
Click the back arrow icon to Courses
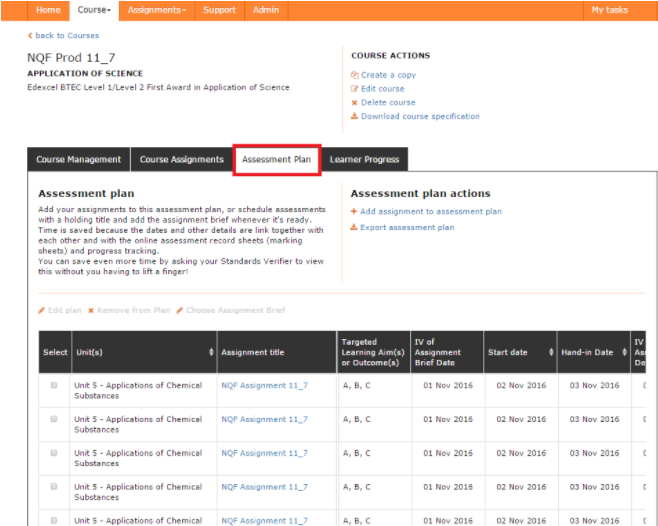click(x=30, y=36)
